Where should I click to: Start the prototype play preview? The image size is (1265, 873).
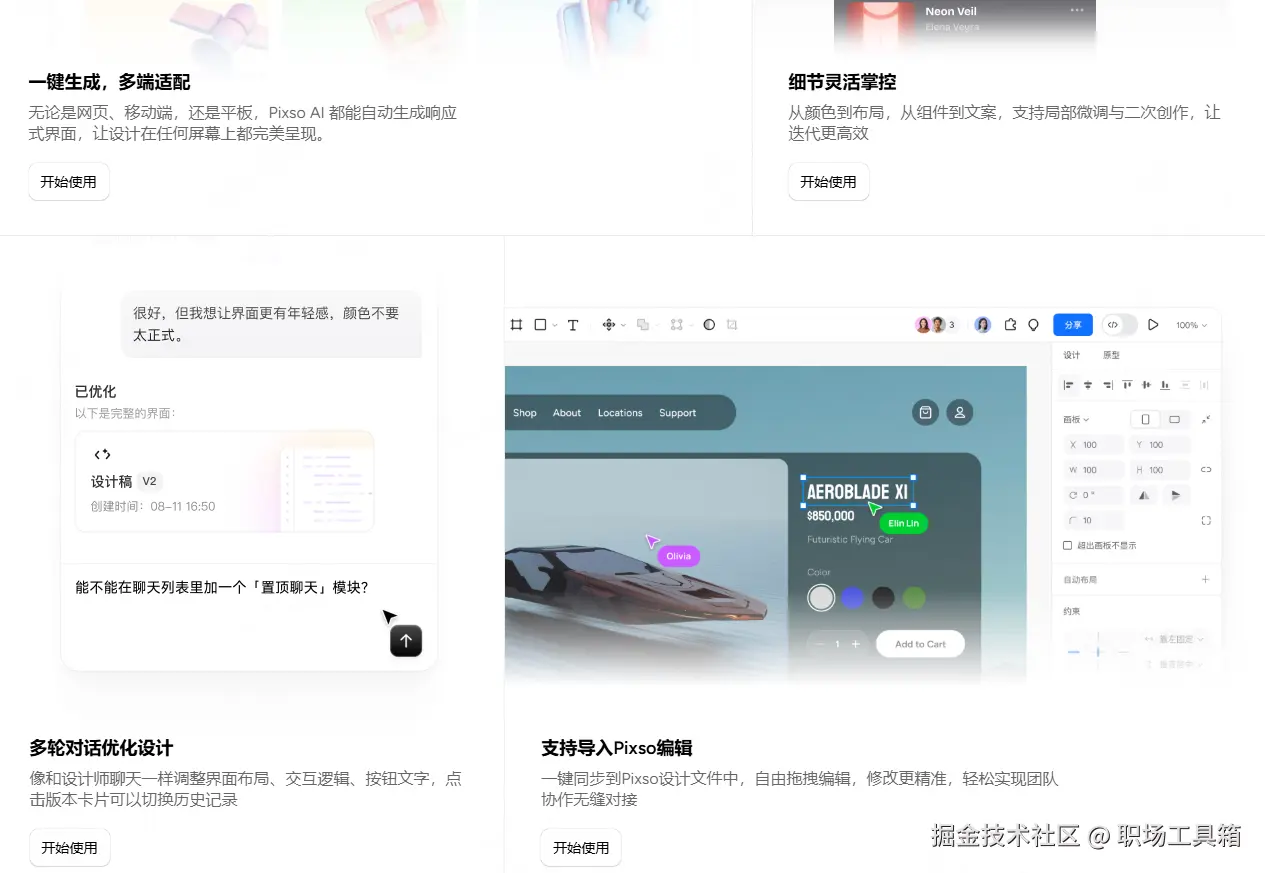pos(1153,325)
